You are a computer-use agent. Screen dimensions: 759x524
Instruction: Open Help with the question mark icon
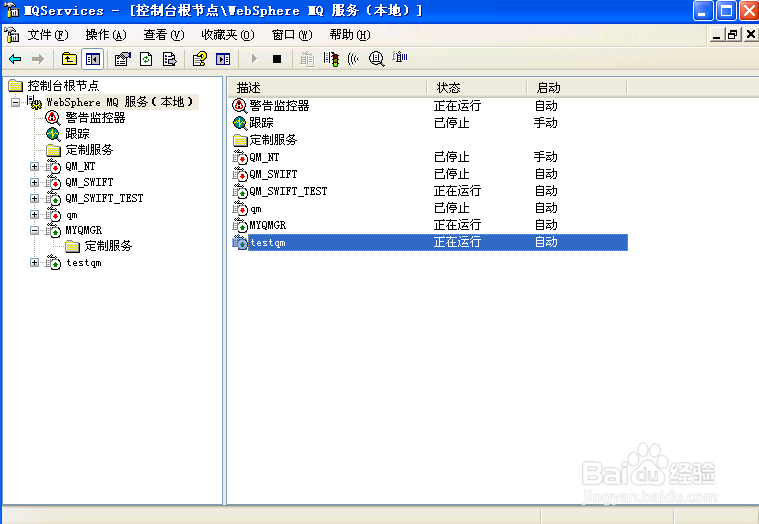199,59
